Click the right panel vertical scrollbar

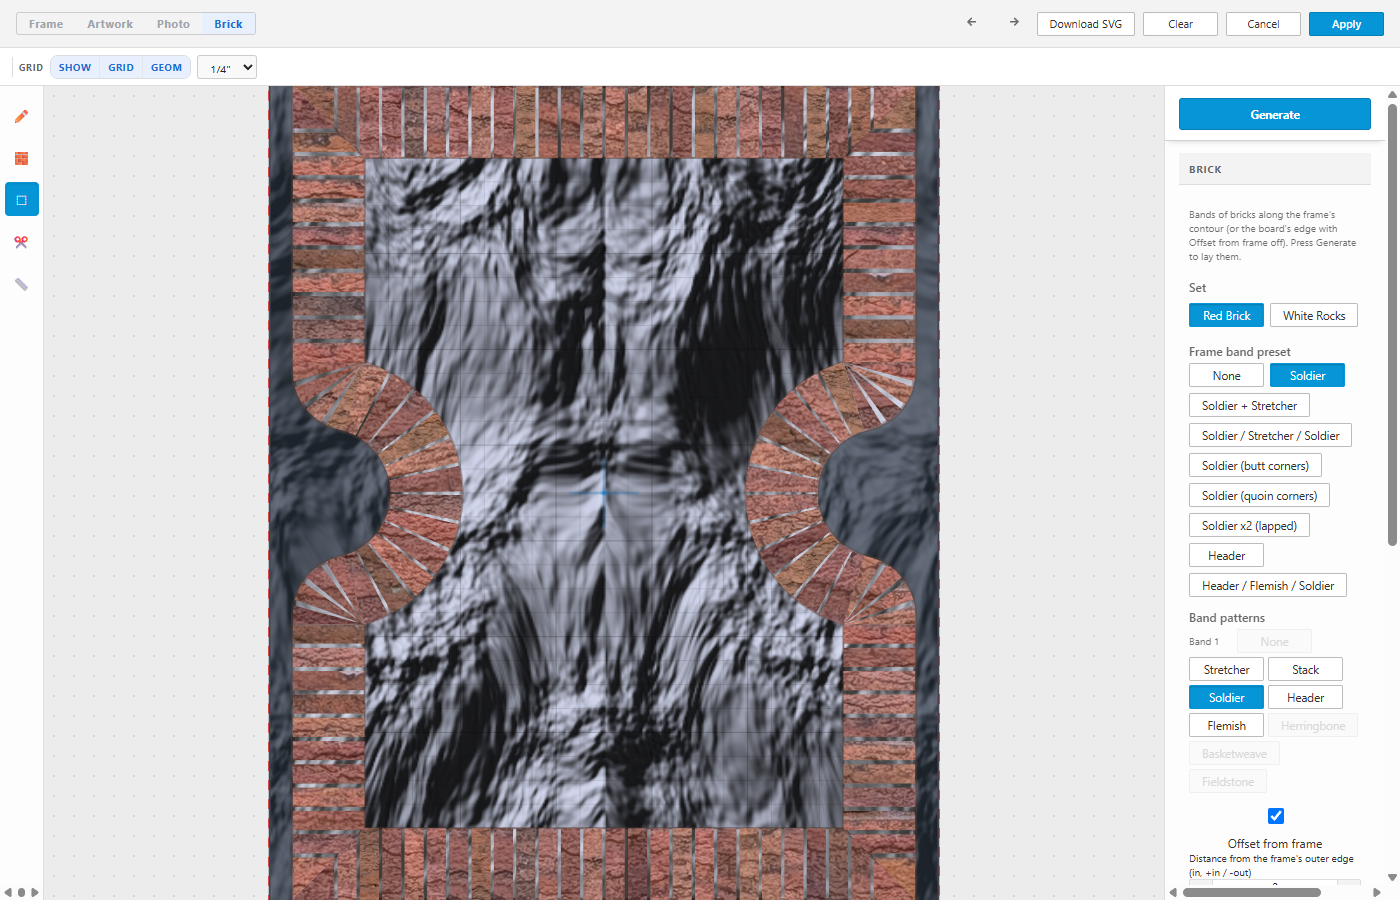(1392, 324)
